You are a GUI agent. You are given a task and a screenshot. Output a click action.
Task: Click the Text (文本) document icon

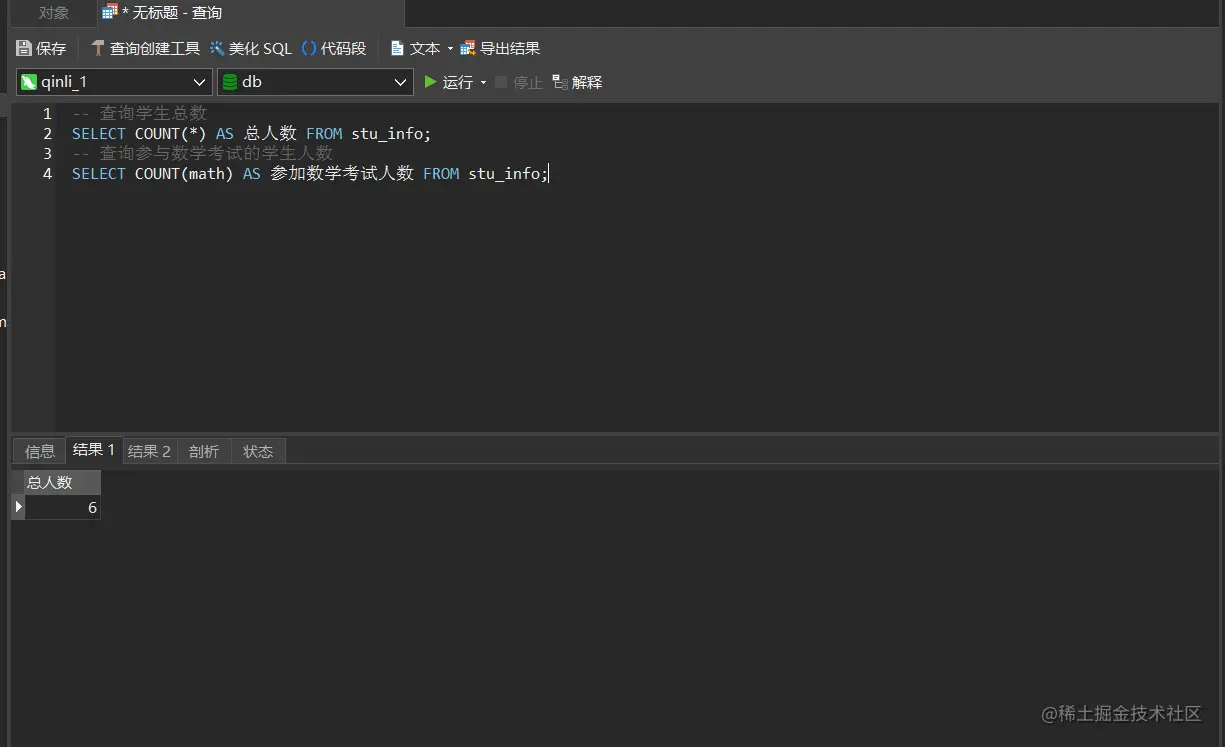coord(397,48)
